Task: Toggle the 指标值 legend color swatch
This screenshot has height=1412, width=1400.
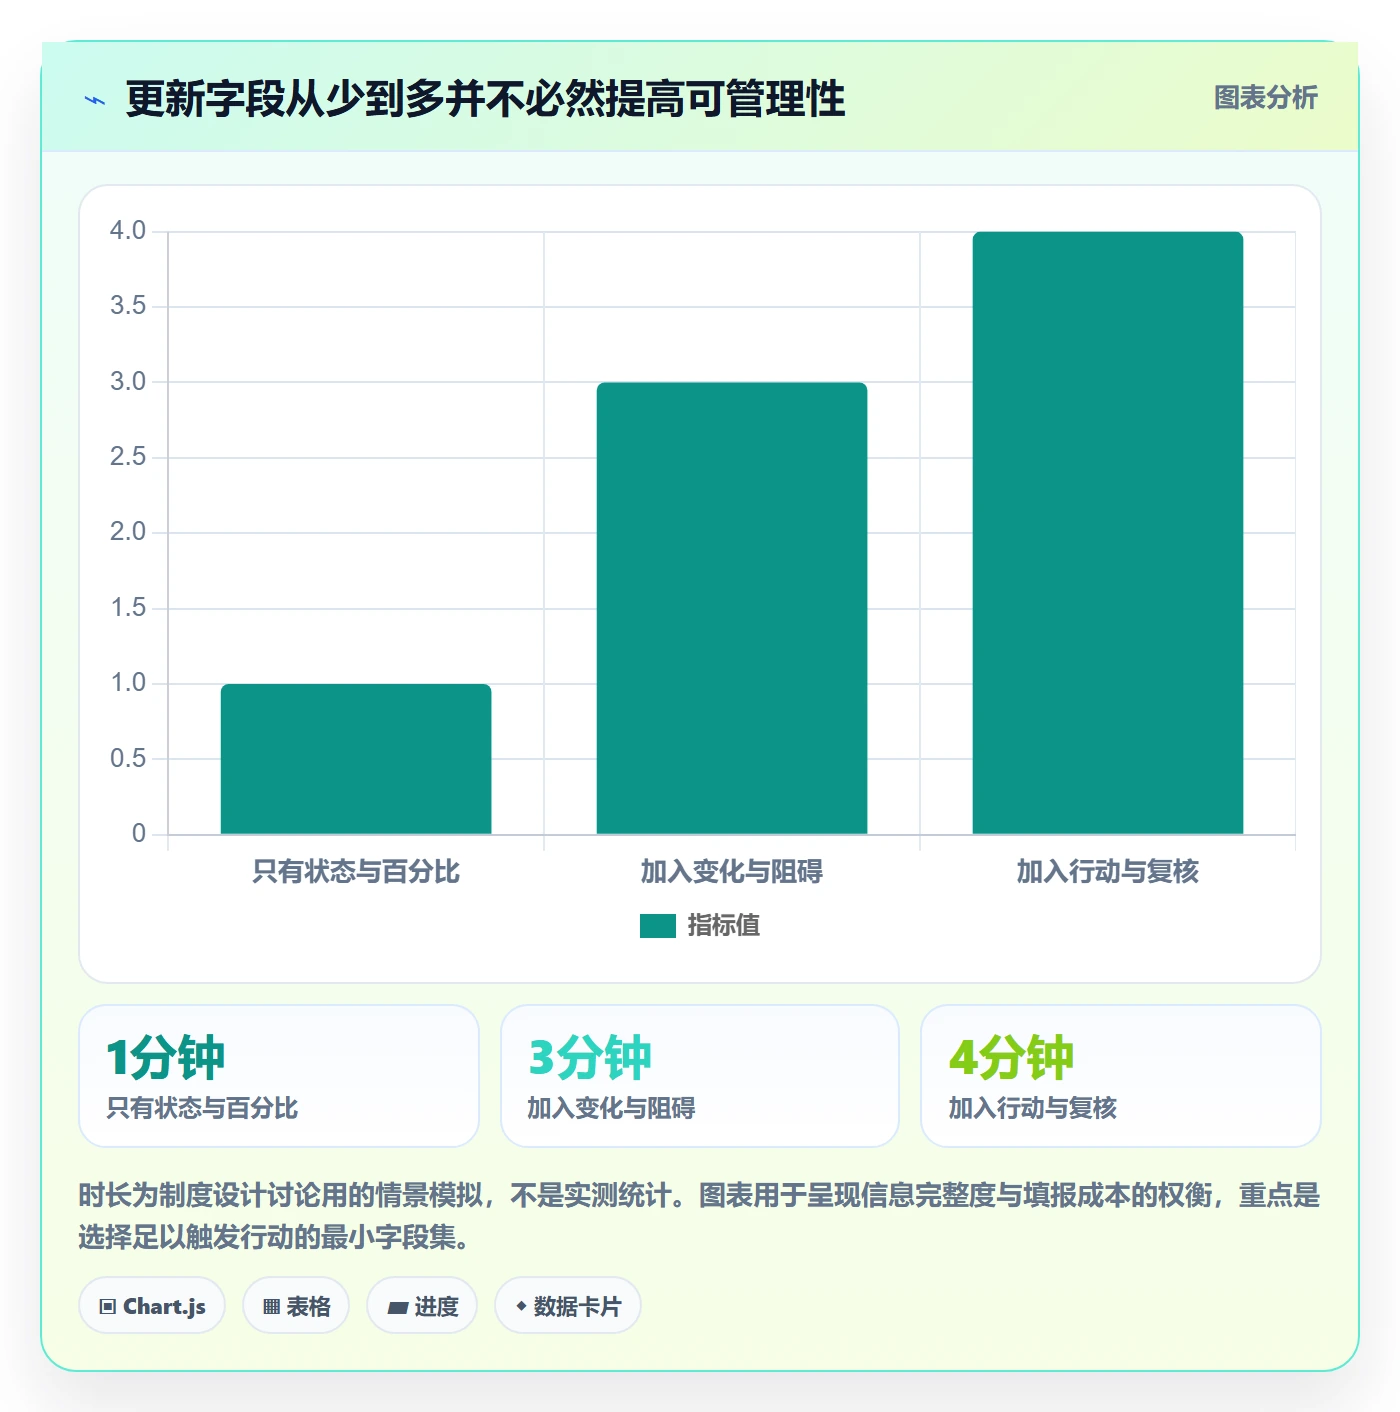Action: 658,926
